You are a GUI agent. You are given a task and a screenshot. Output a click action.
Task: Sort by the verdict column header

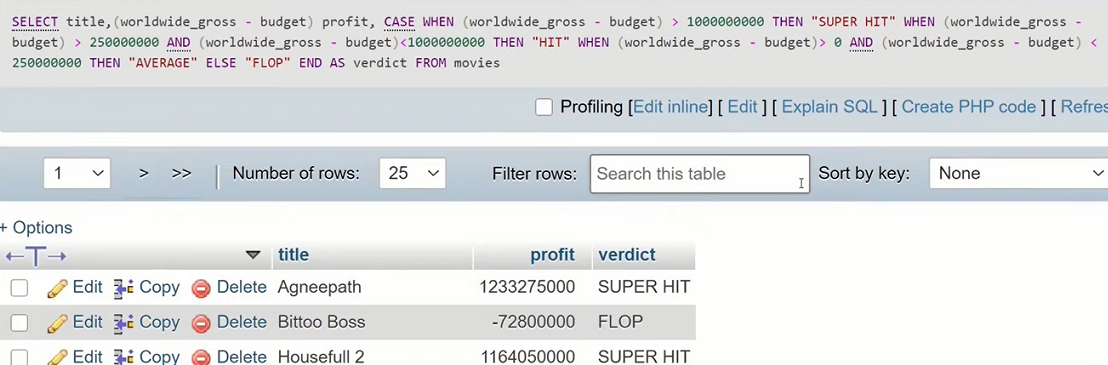(627, 255)
